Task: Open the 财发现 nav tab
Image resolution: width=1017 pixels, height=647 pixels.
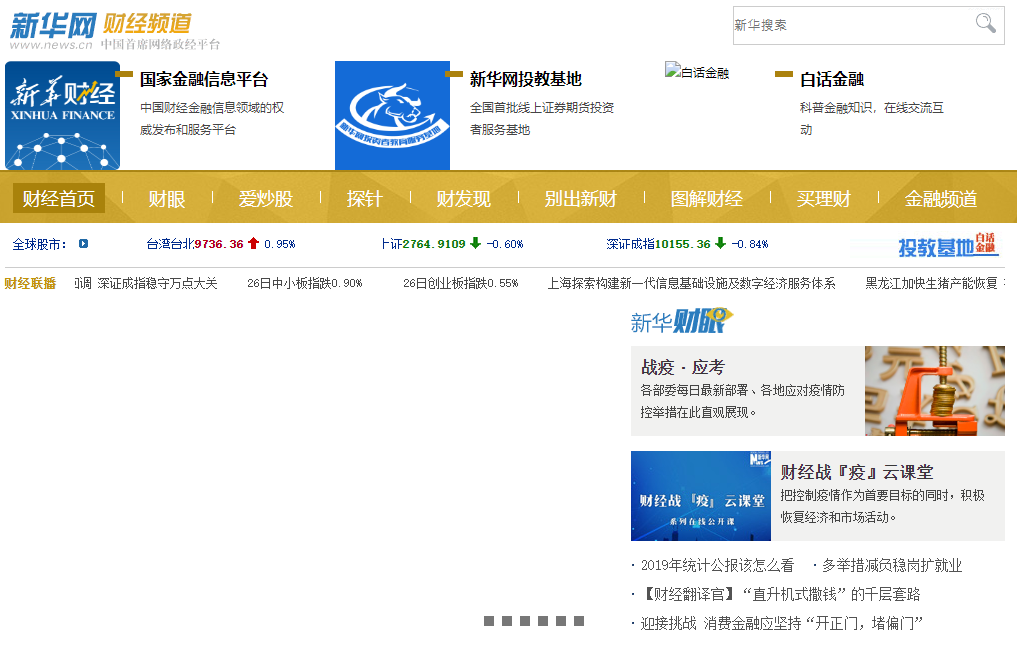Action: coord(463,198)
